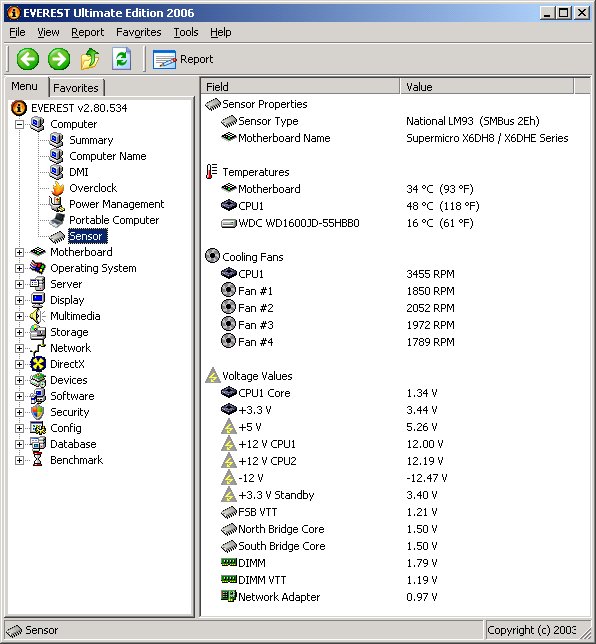Expand the Motherboard tree node
This screenshot has width=596, height=644.
(x=19, y=252)
